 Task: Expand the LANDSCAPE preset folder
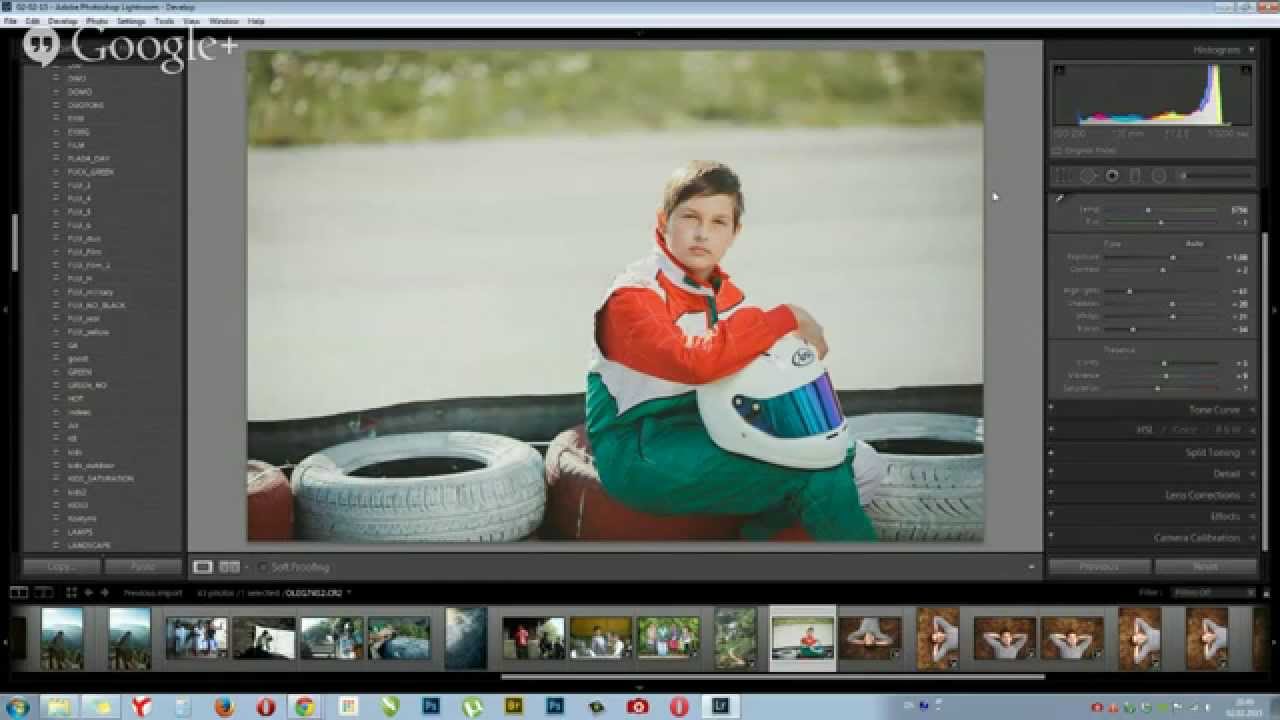(58, 546)
